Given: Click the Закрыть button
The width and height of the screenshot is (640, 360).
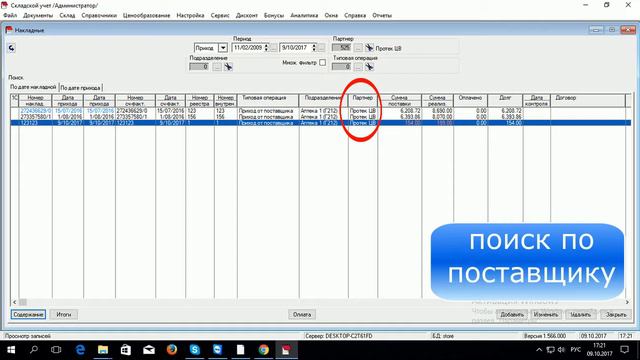Looking at the screenshot, I should coord(616,315).
